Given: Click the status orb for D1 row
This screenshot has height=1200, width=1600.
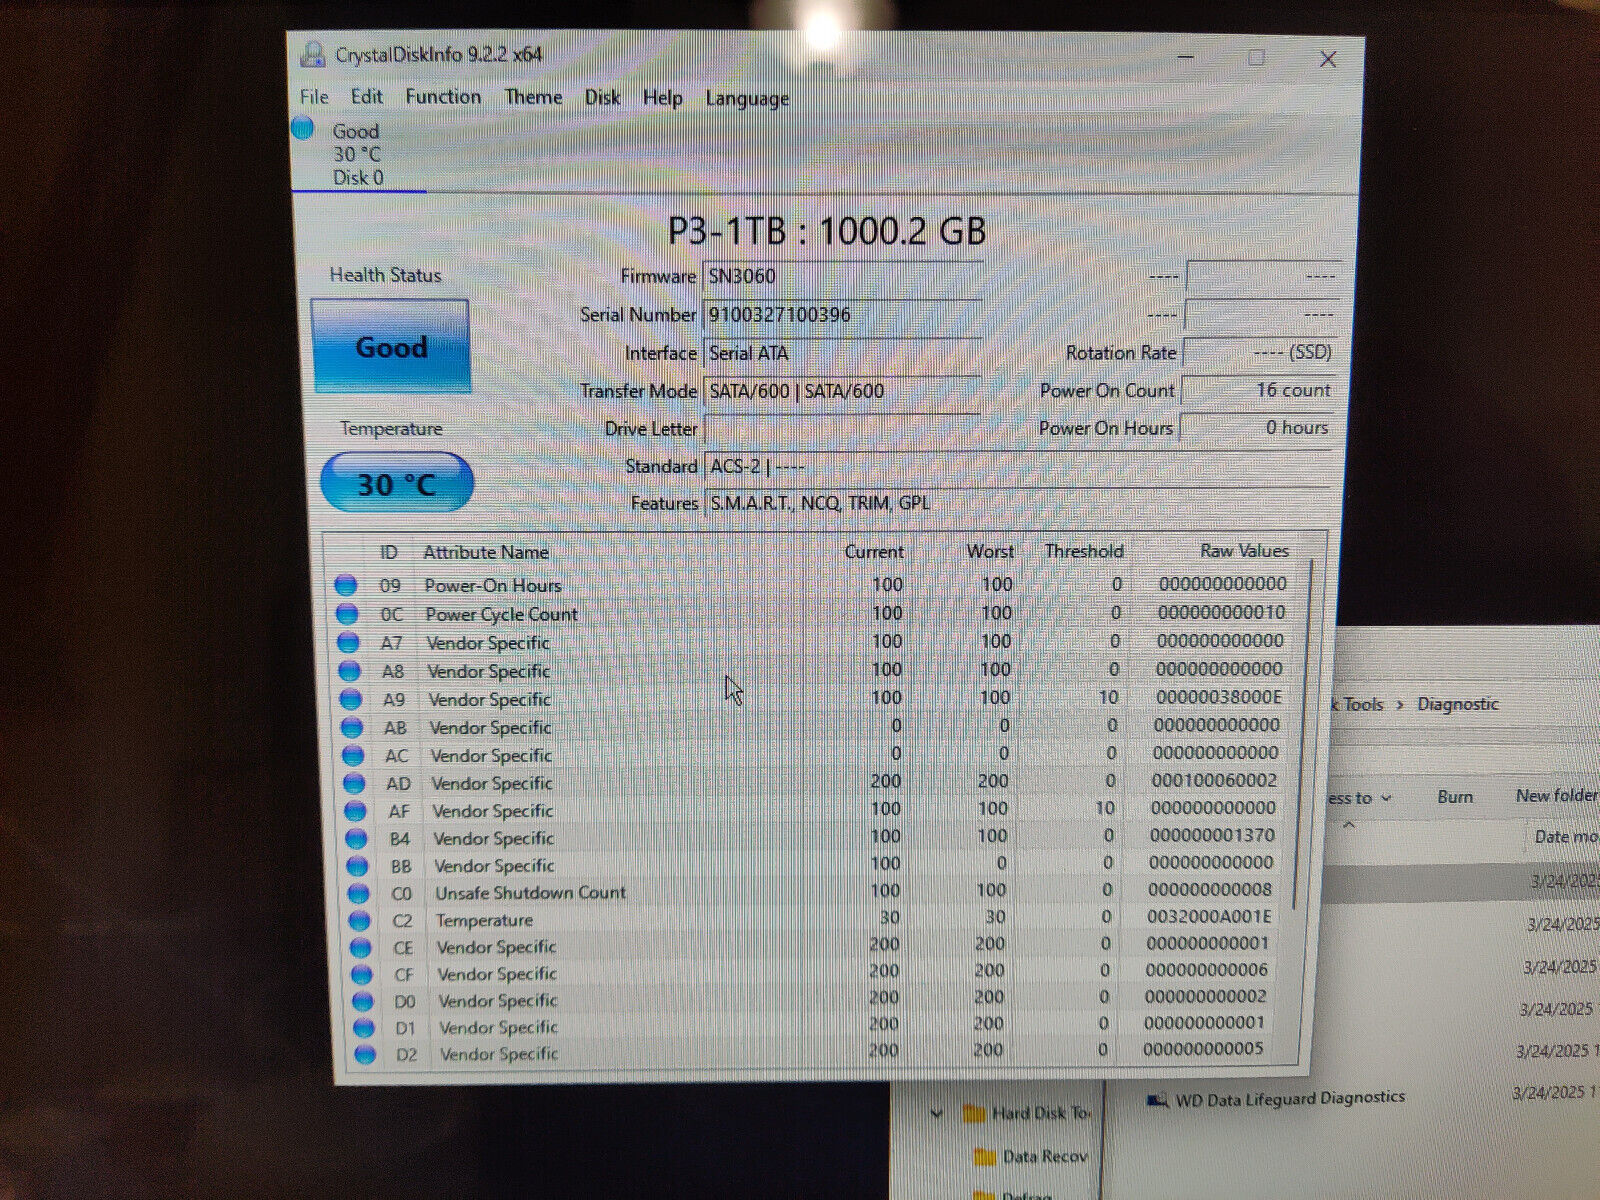Looking at the screenshot, I should (x=364, y=1027).
